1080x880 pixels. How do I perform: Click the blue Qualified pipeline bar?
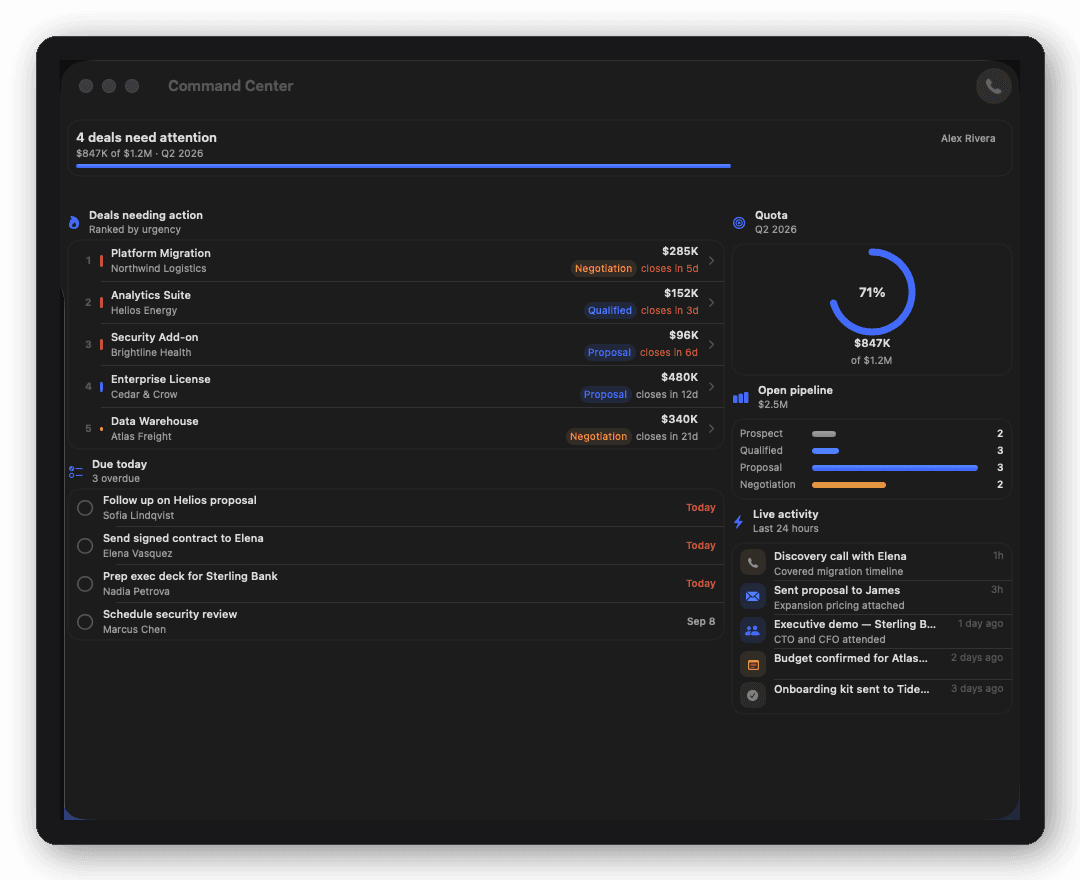[825, 451]
